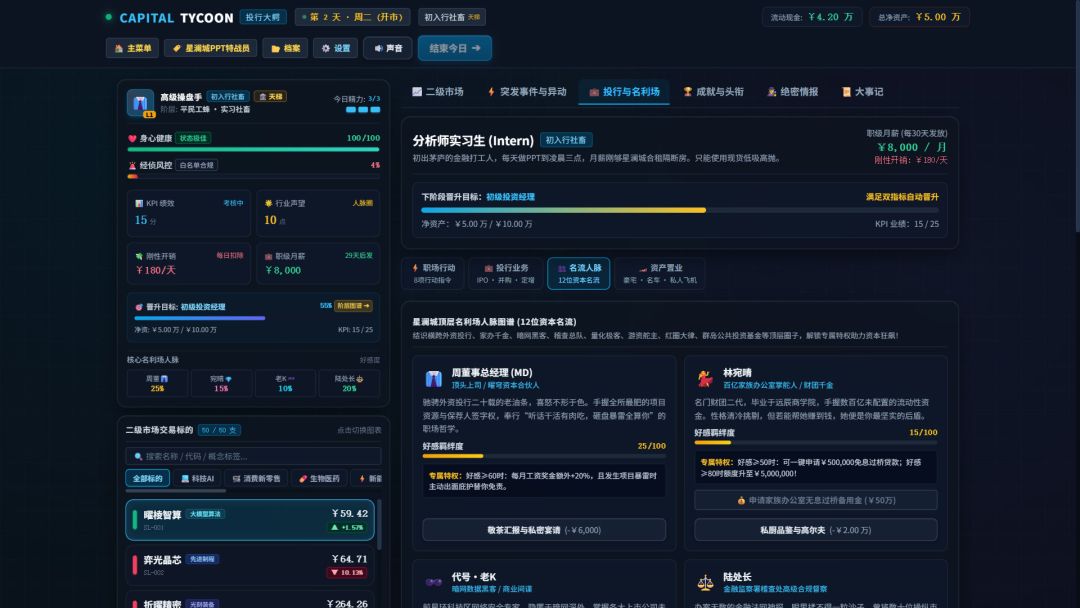Screen dimensions: 1080x608
Task: Filter stocks by 生物医药
Action: pos(319,479)
